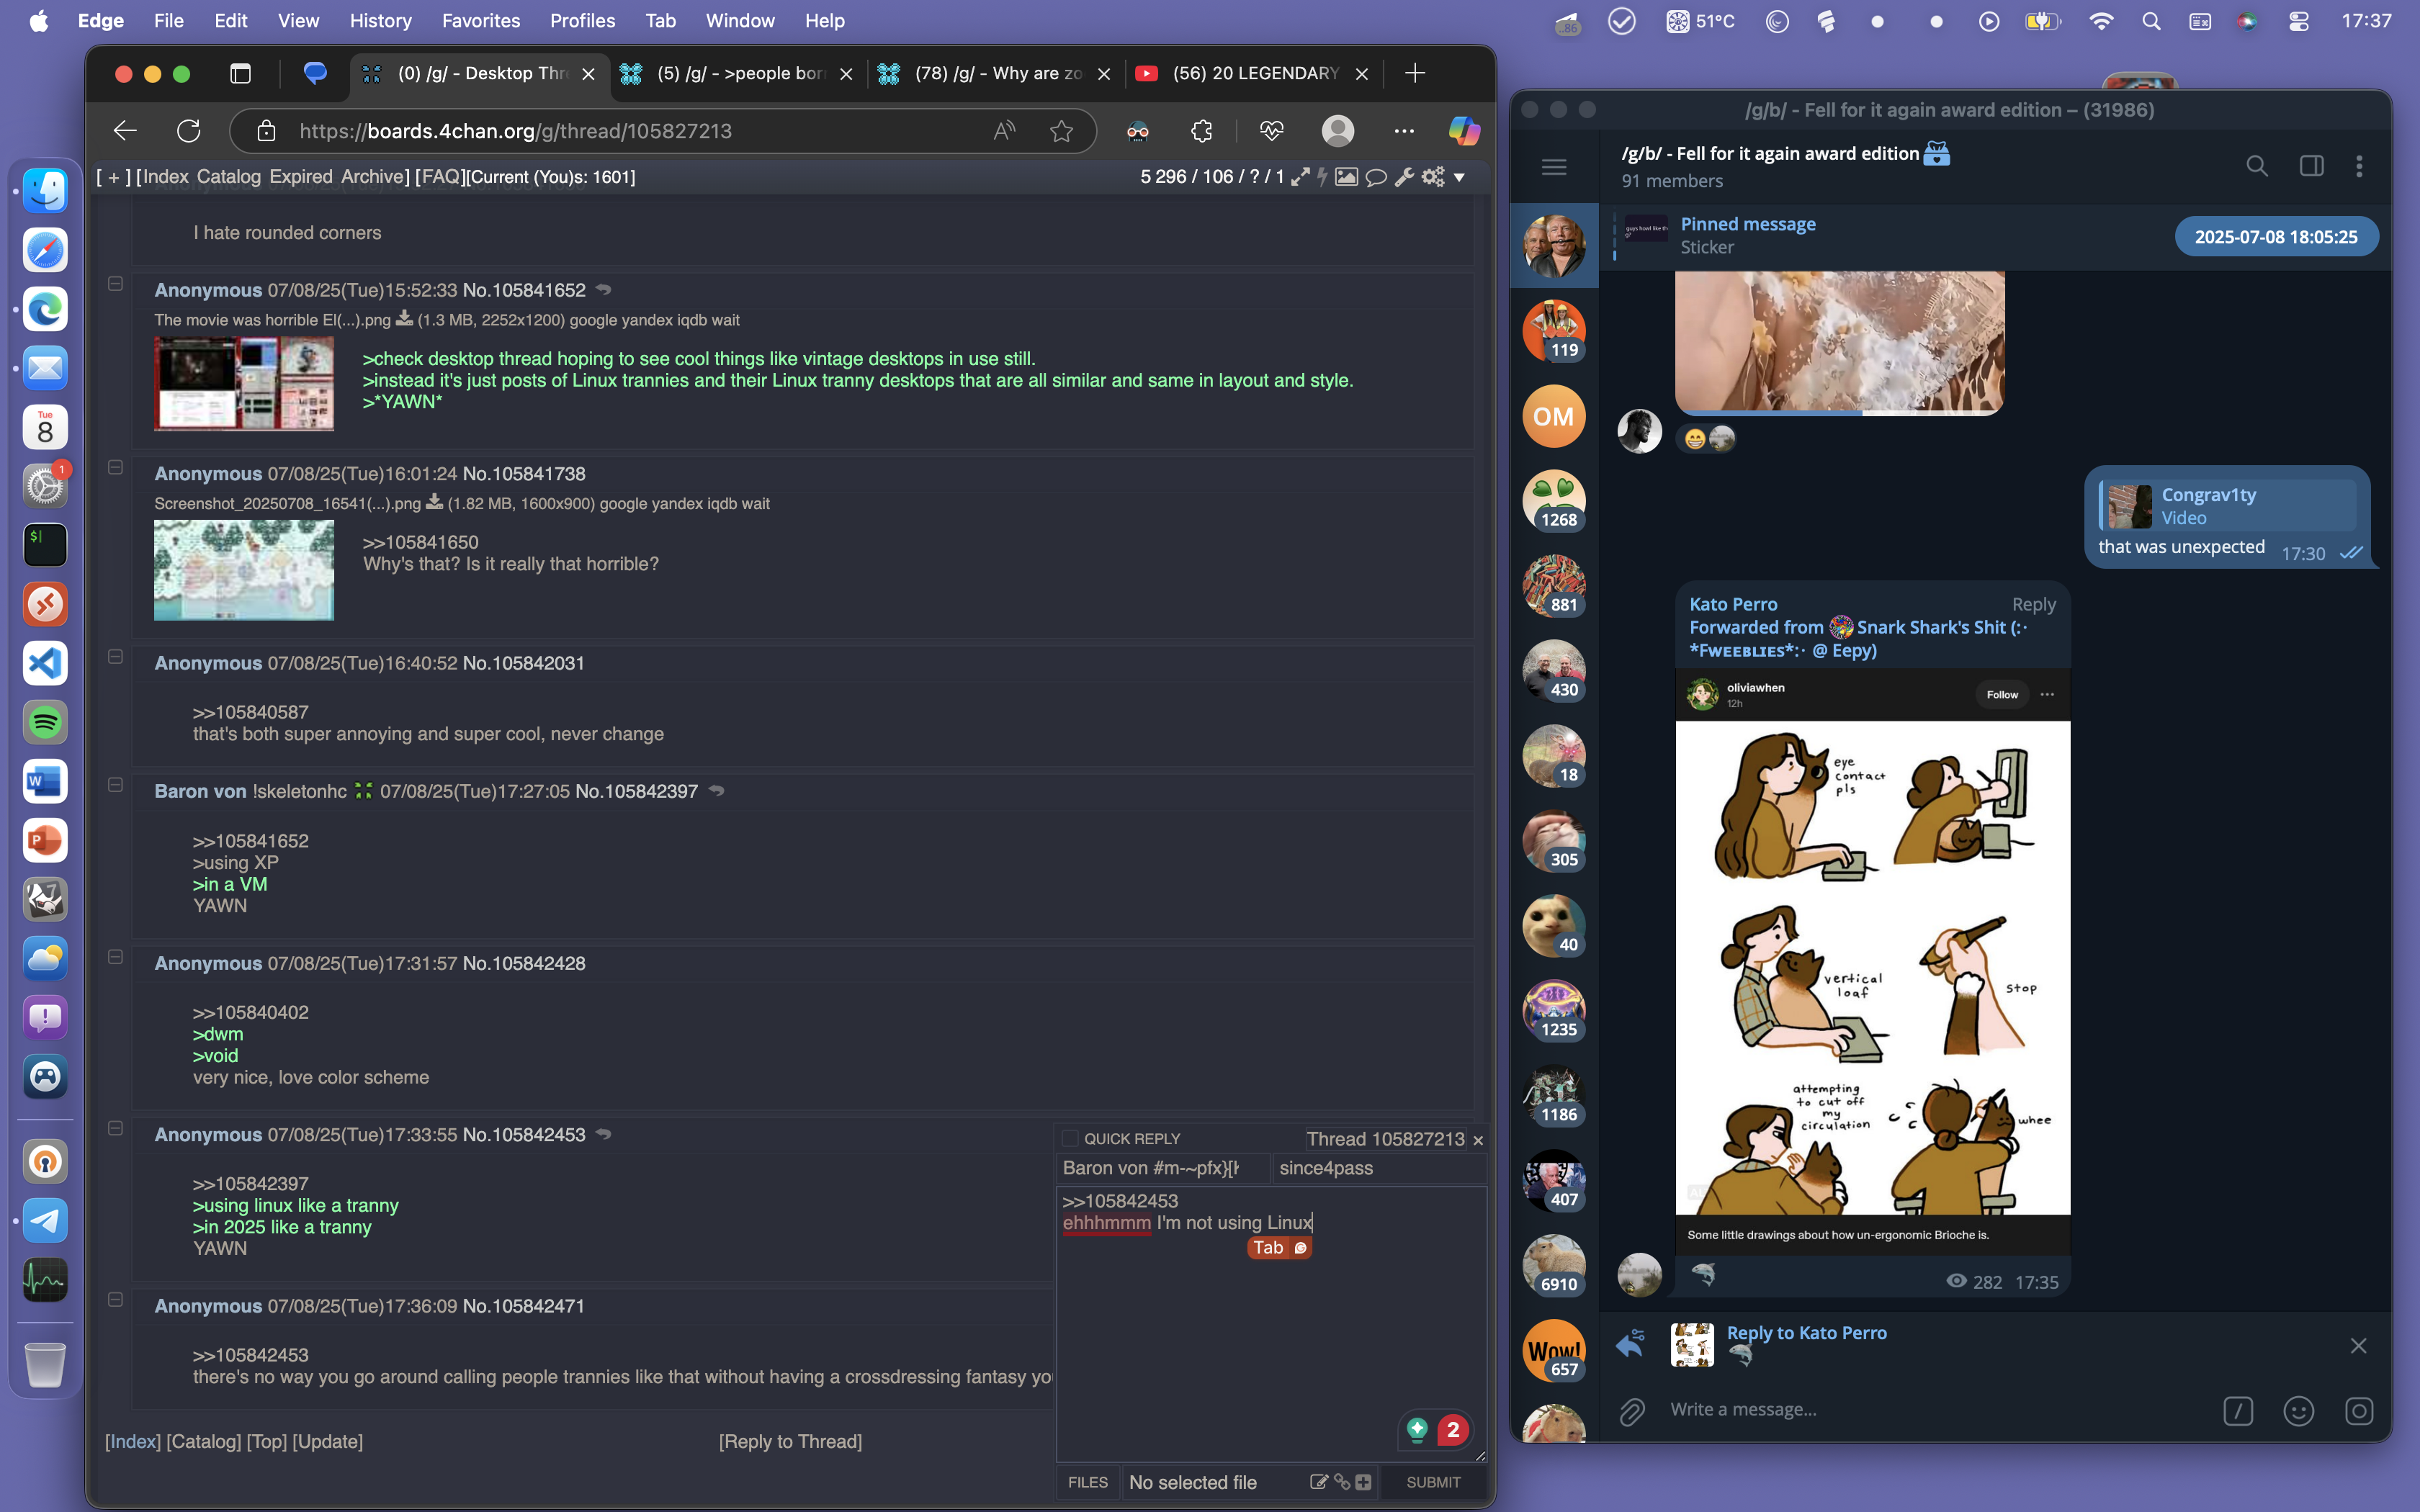The image size is (2420, 1512).
Task: Open the Extensions puzzle icon in Edge toolbar
Action: [1201, 131]
